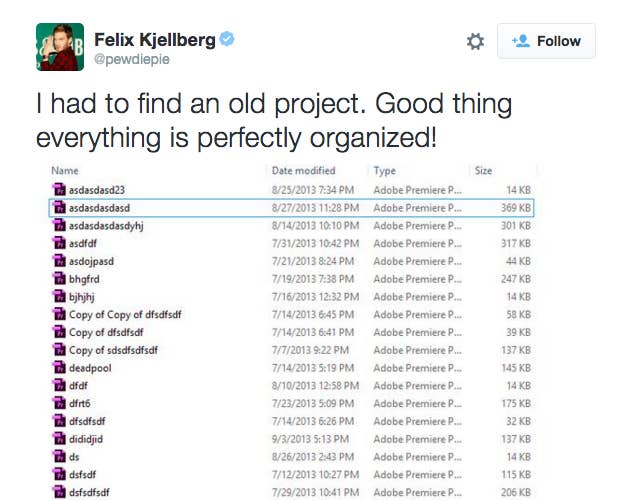The image size is (625, 500).
Task: Click the tweet settings gear icon
Action: (x=476, y=41)
